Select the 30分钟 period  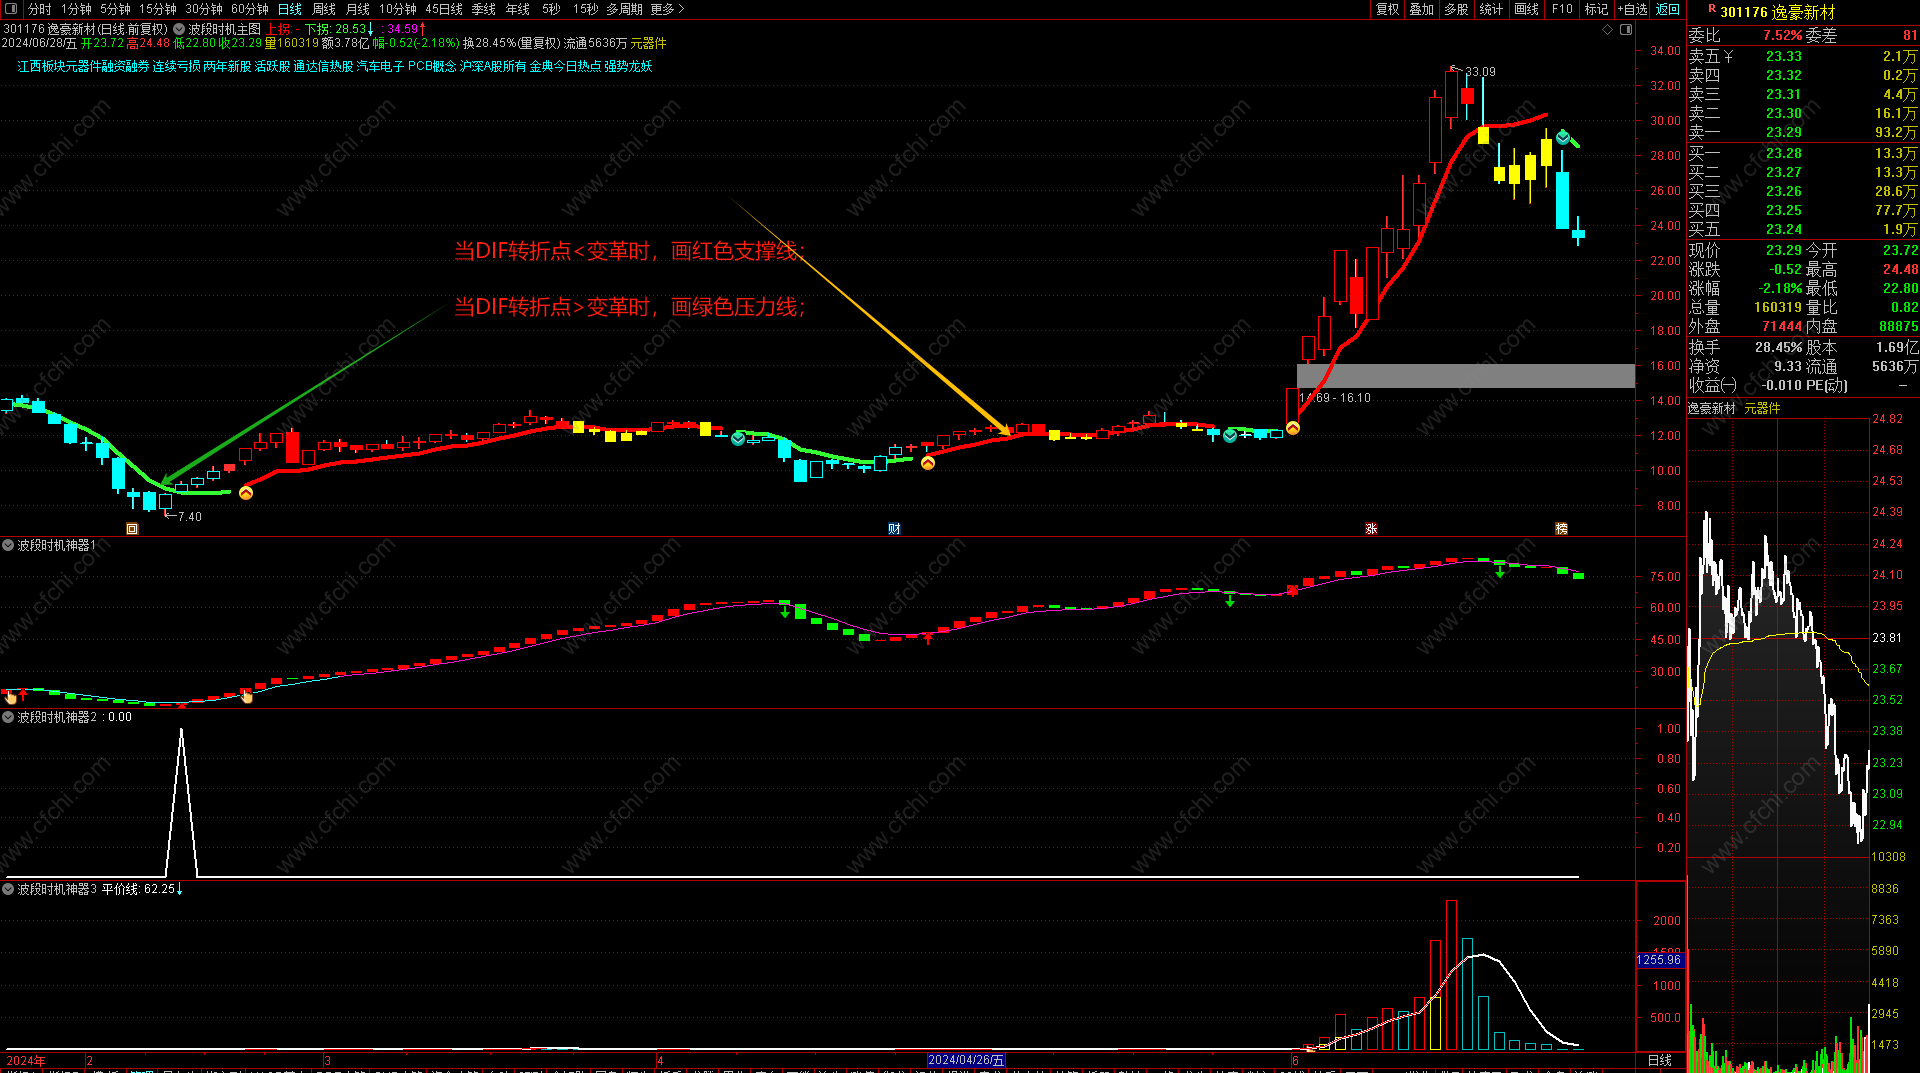[x=204, y=9]
